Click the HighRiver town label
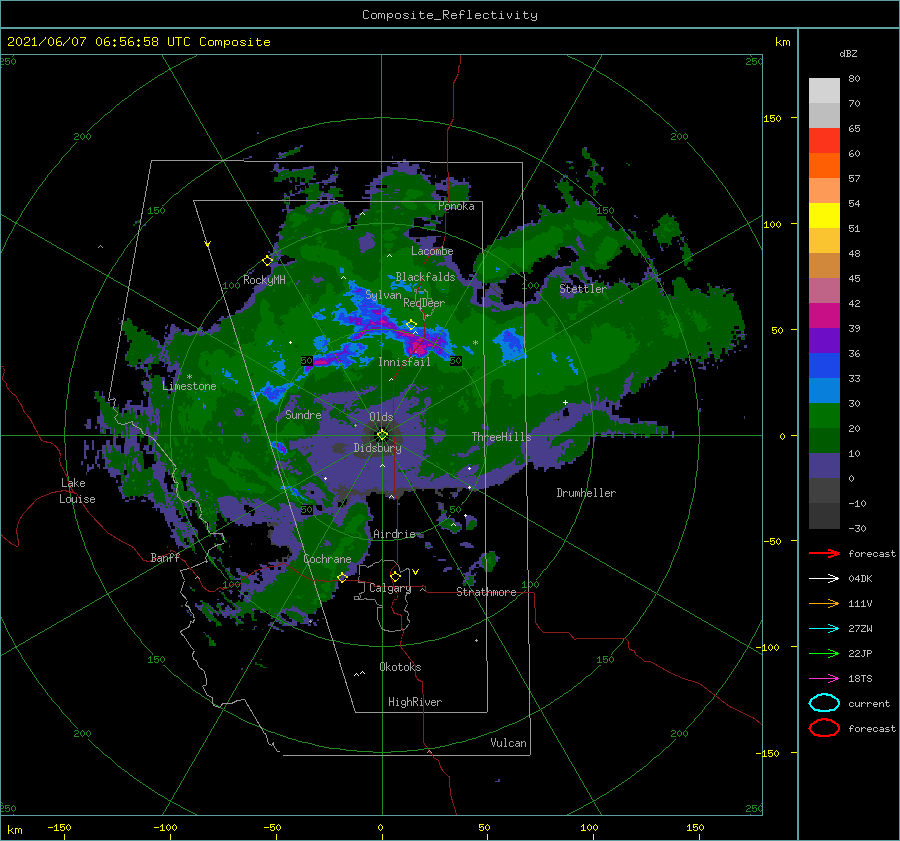Viewport: 900px width, 841px height. (415, 702)
